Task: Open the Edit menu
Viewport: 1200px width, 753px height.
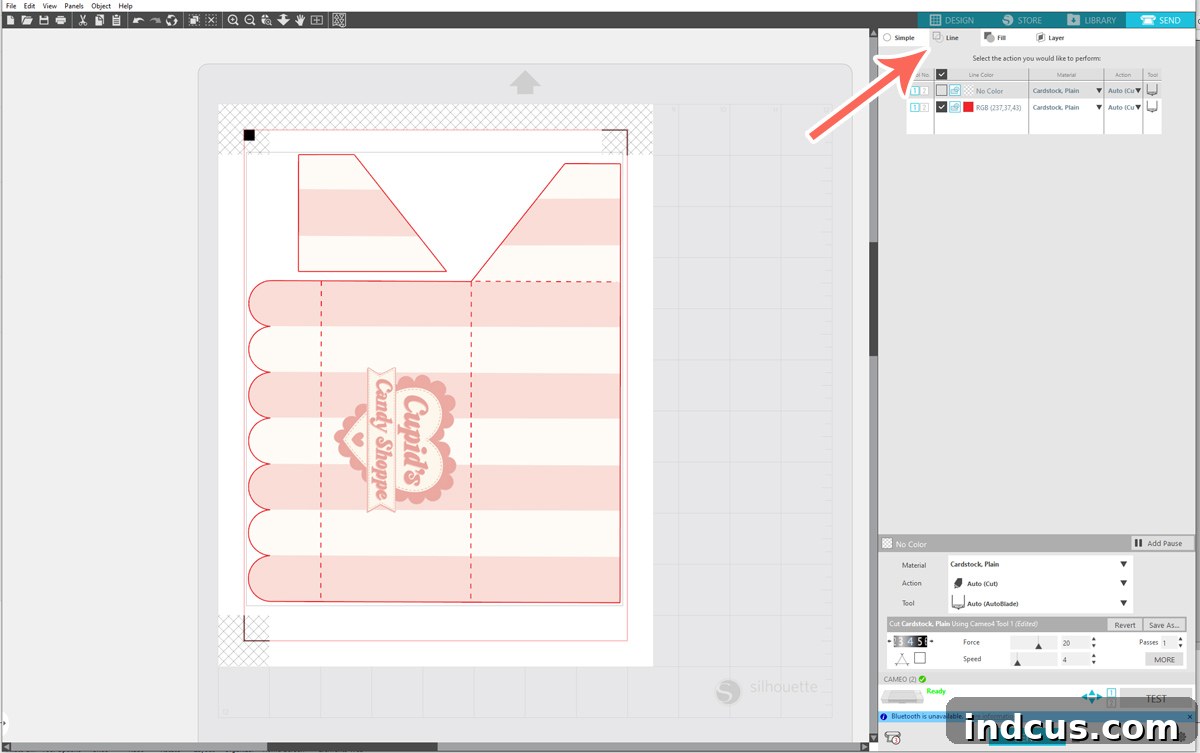Action: pyautogui.click(x=30, y=6)
